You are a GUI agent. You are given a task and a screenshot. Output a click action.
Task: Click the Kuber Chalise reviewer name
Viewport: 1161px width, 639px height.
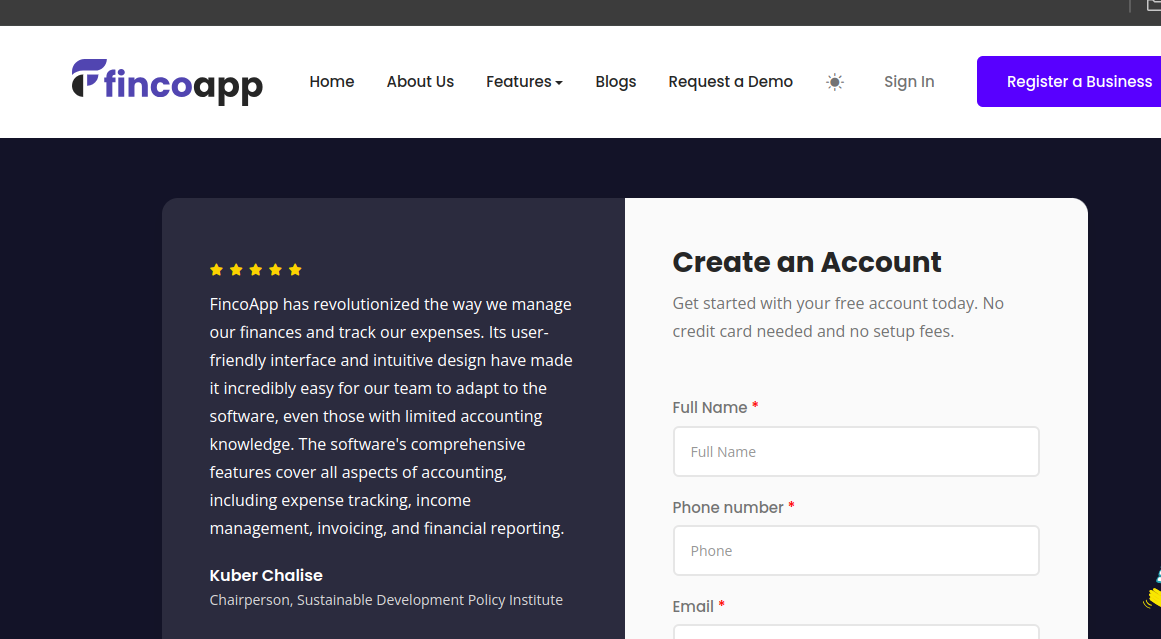(266, 575)
